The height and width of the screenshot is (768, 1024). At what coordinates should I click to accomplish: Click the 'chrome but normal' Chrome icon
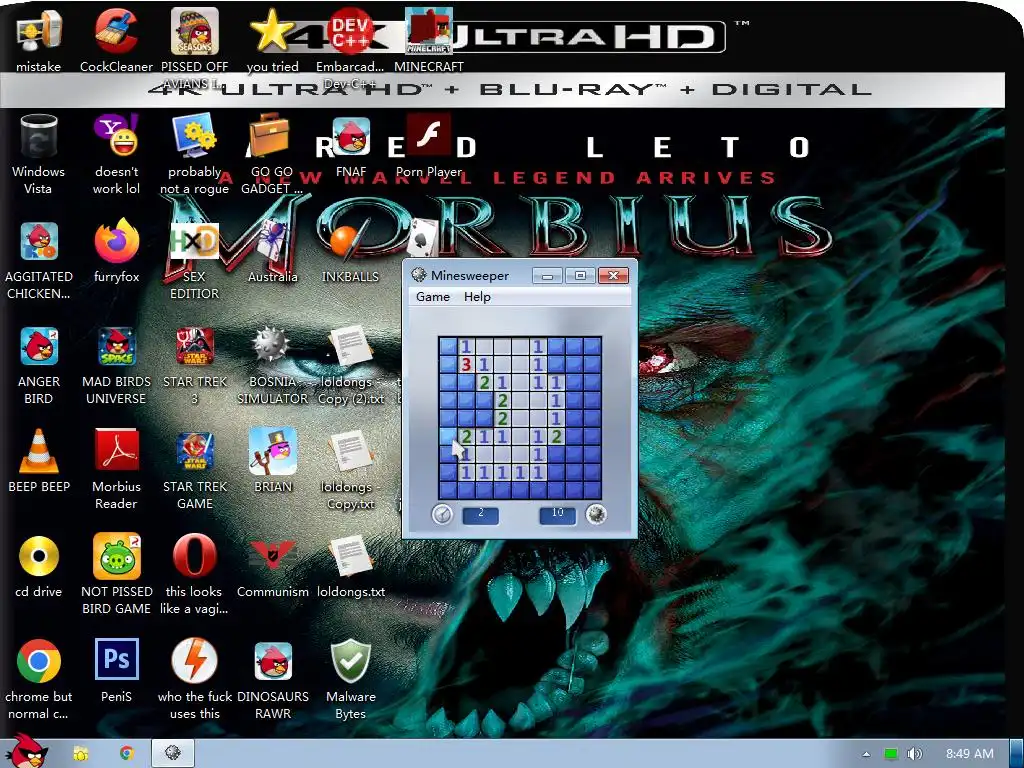click(x=39, y=679)
